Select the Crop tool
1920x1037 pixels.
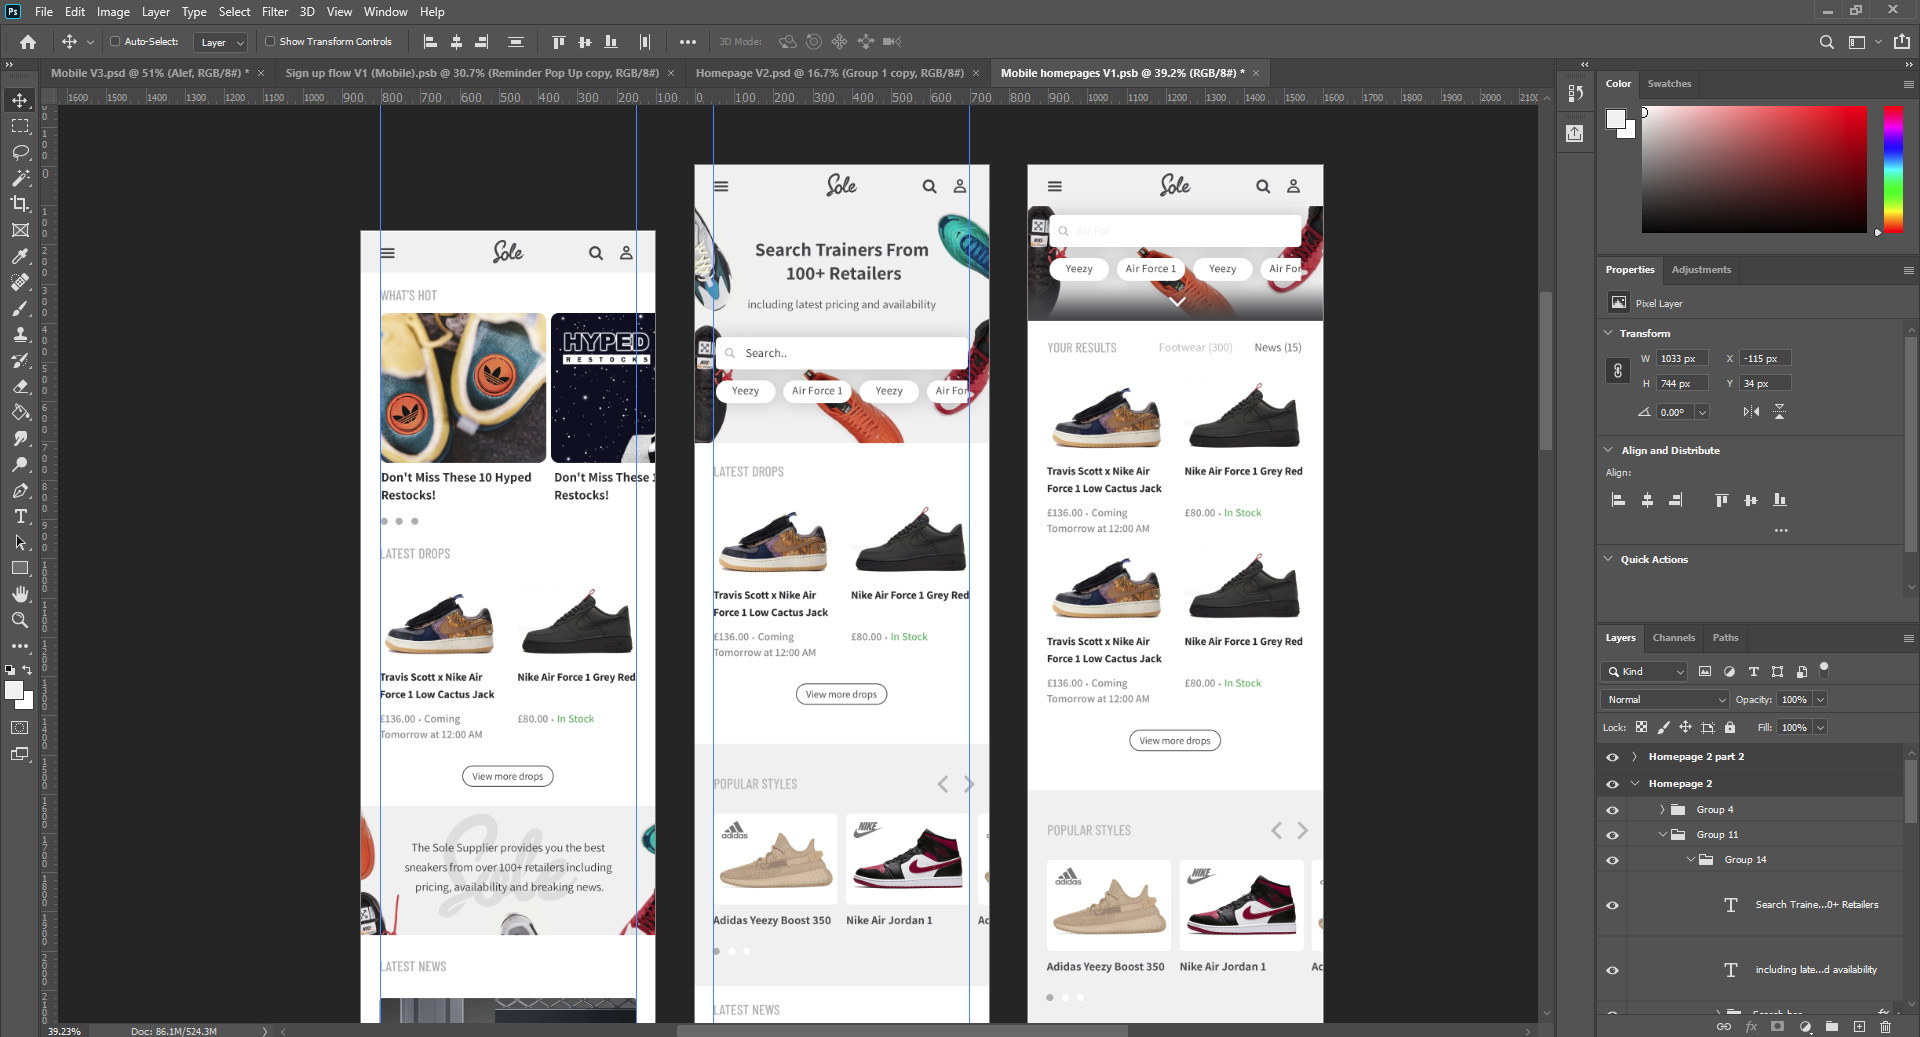click(x=20, y=204)
